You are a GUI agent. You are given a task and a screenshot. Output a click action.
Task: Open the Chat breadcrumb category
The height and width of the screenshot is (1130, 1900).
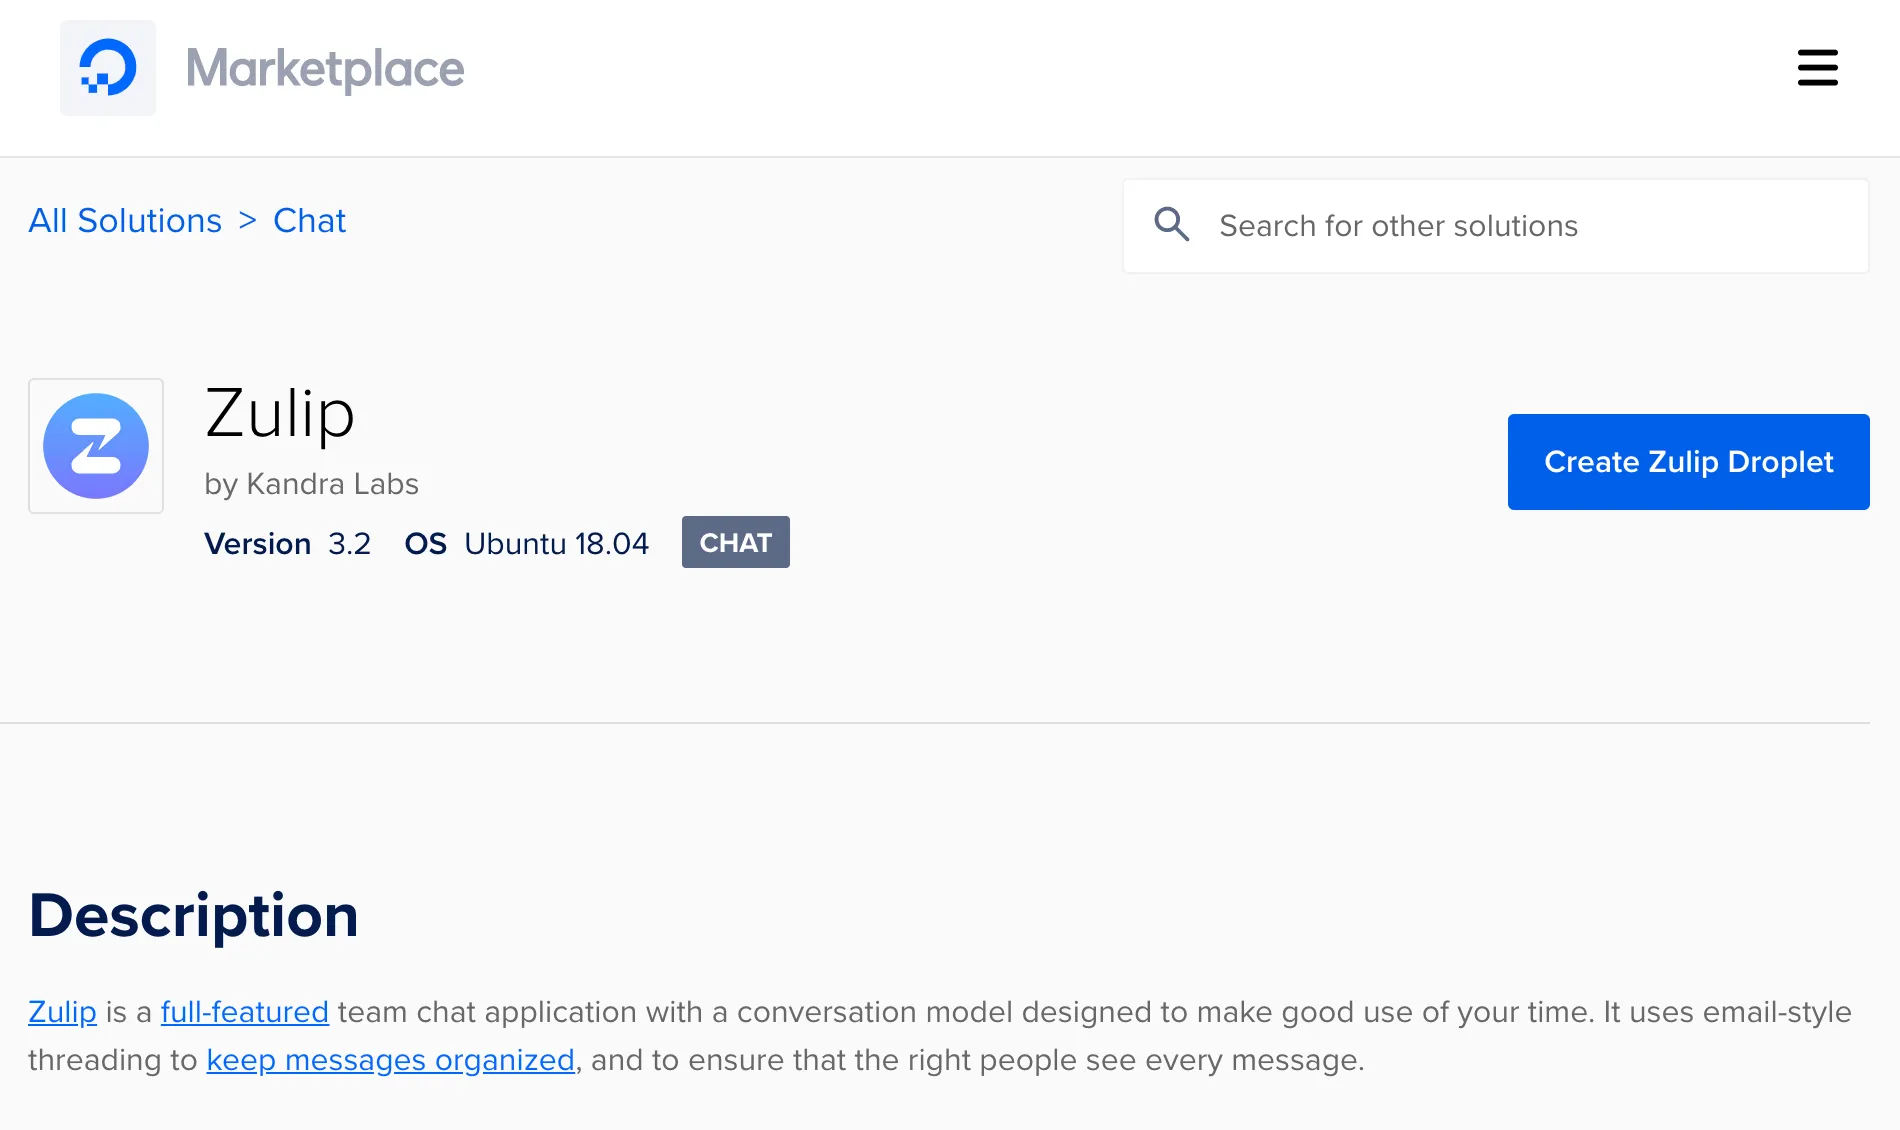(309, 221)
